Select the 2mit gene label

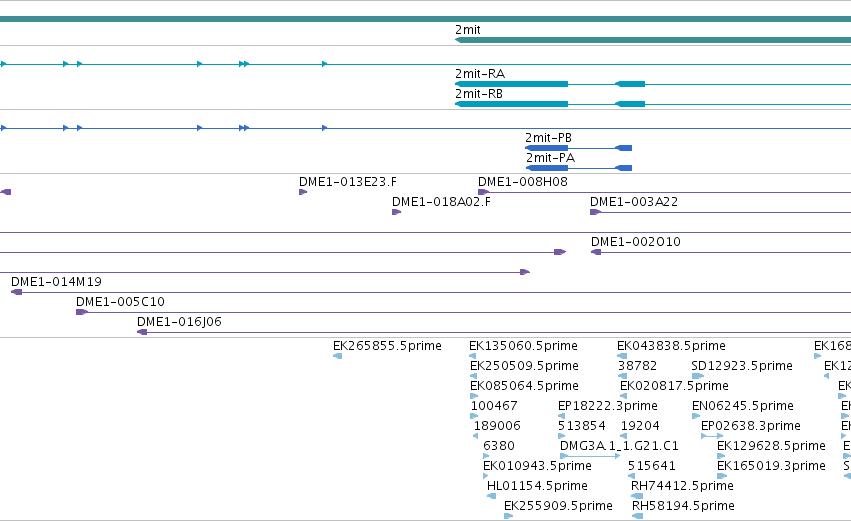pyautogui.click(x=467, y=30)
